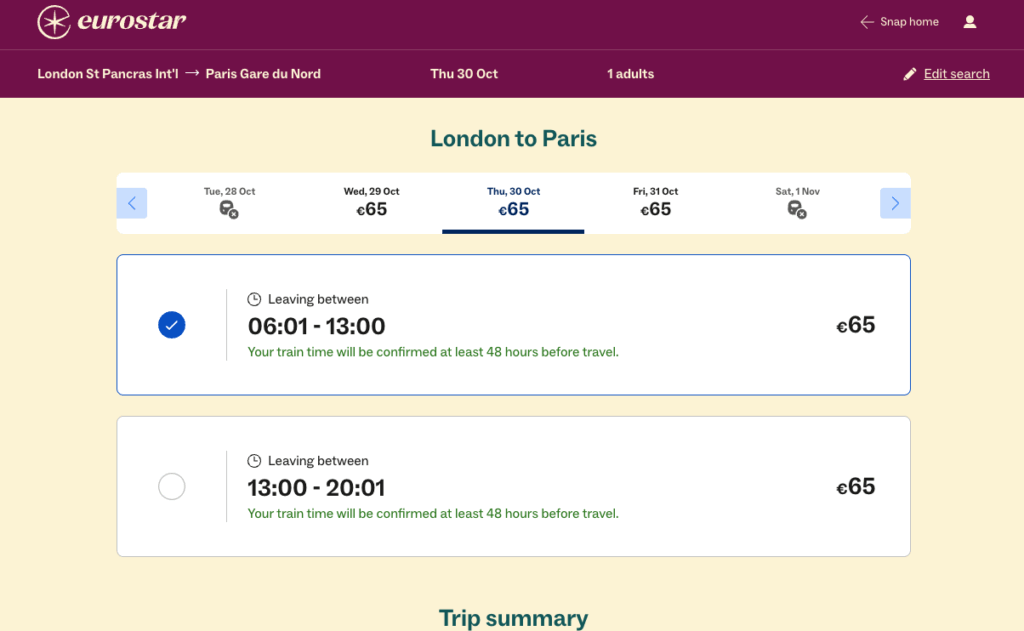Select the Thu, 30 Oct date tab
The width and height of the screenshot is (1024, 631).
[513, 202]
